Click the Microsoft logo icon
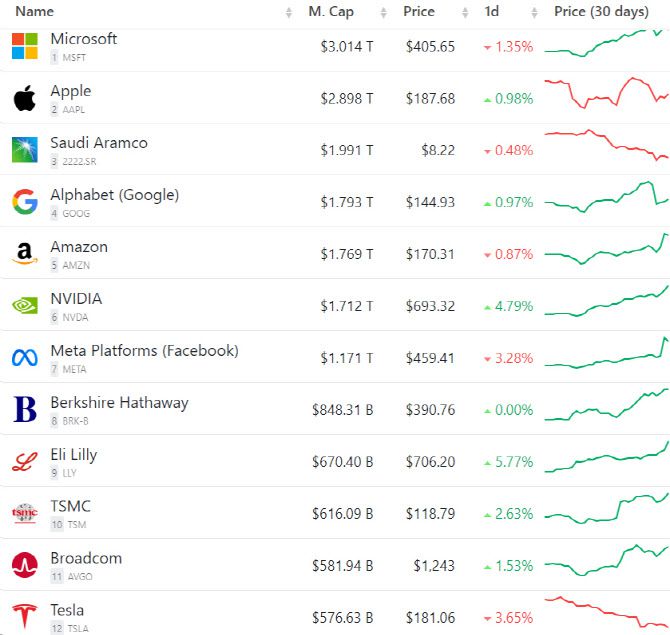 tap(25, 46)
